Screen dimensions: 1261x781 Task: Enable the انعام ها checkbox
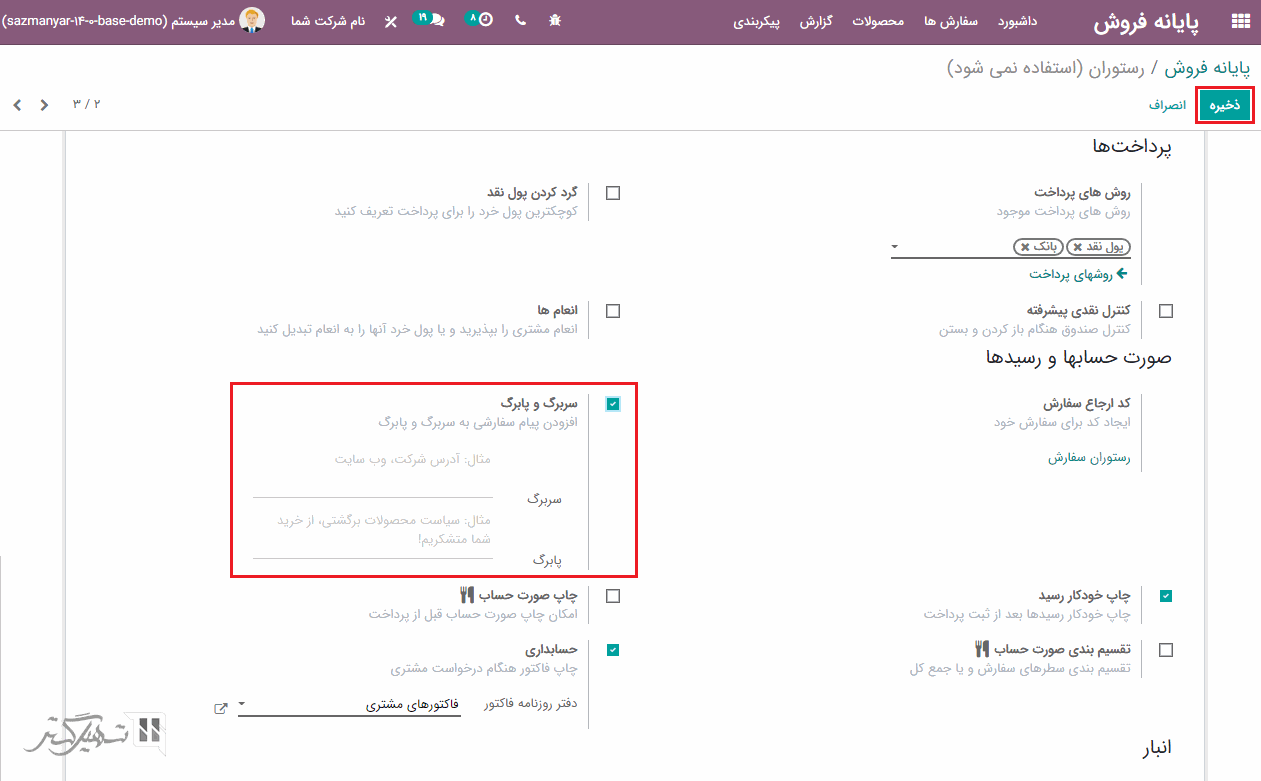(613, 311)
